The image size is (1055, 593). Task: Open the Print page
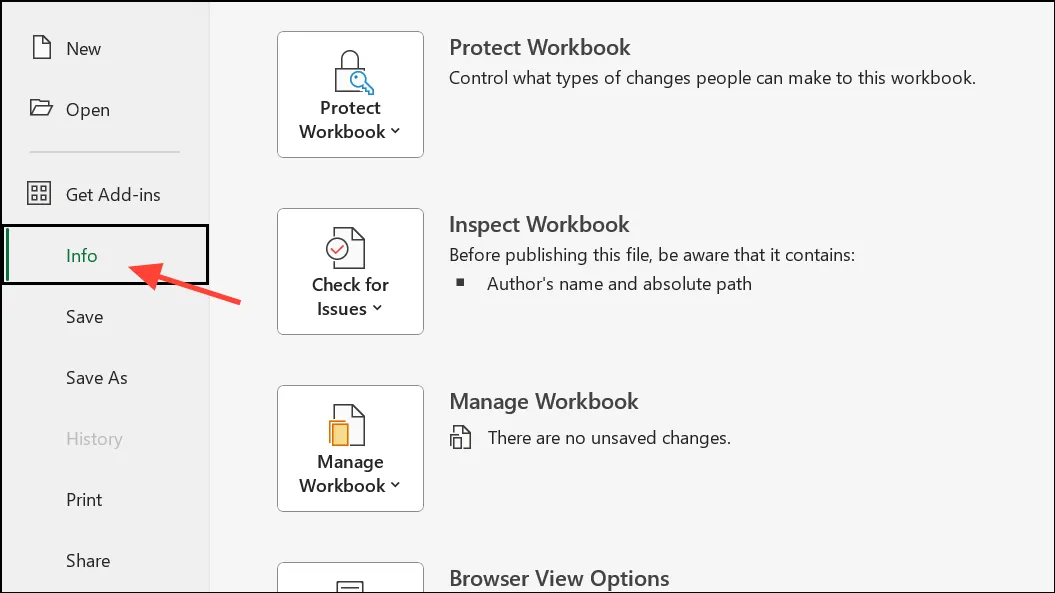click(84, 499)
